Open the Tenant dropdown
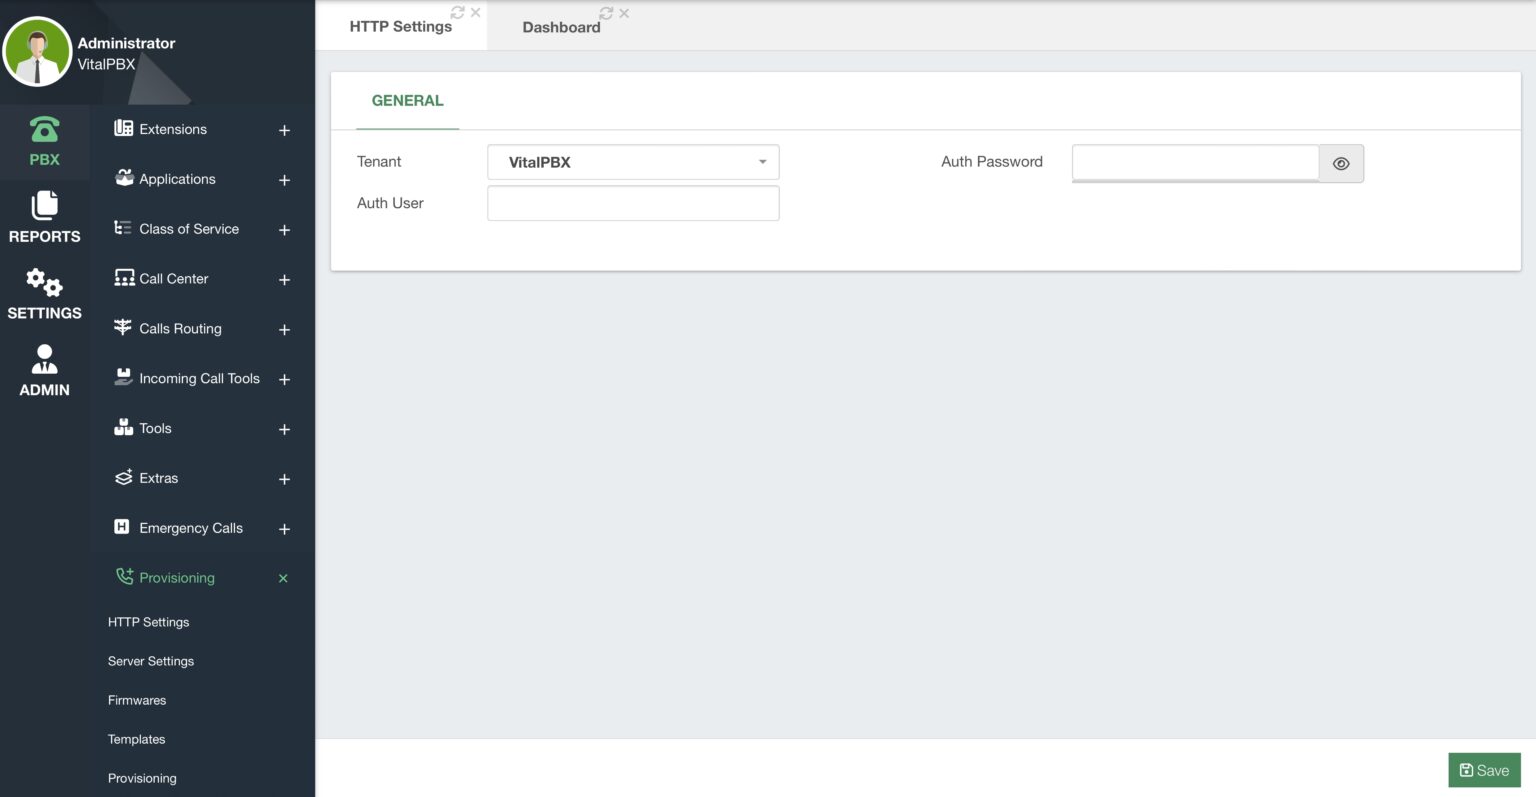The width and height of the screenshot is (1536, 797). (633, 162)
